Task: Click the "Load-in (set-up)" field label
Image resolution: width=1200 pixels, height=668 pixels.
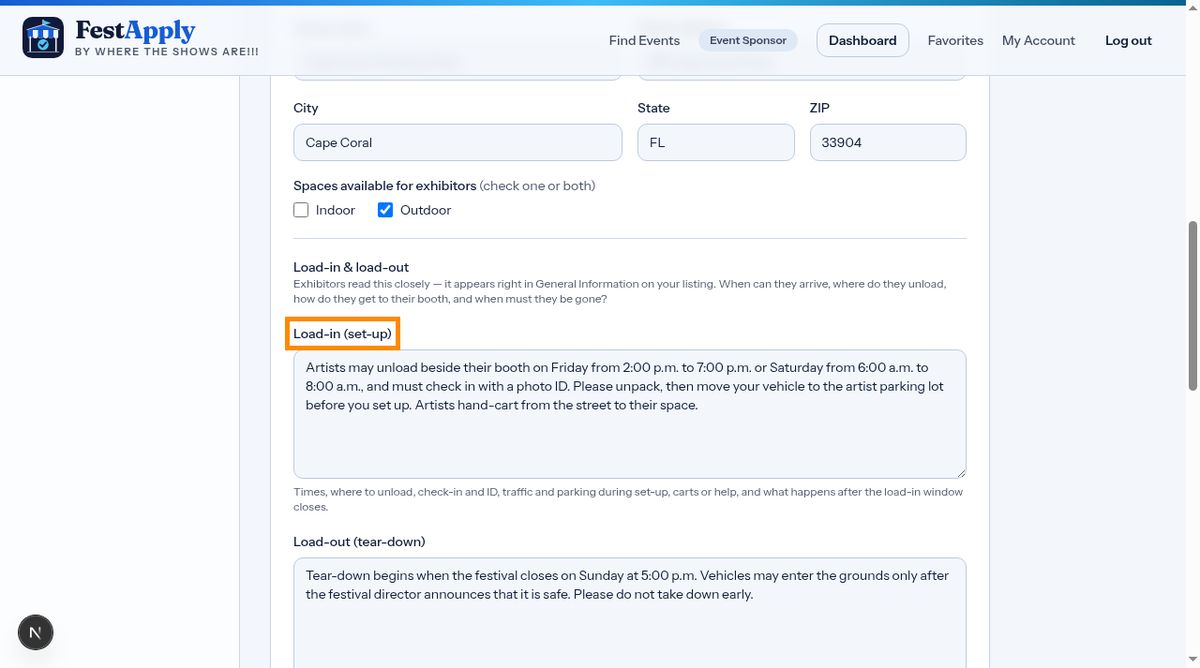Action: (342, 334)
